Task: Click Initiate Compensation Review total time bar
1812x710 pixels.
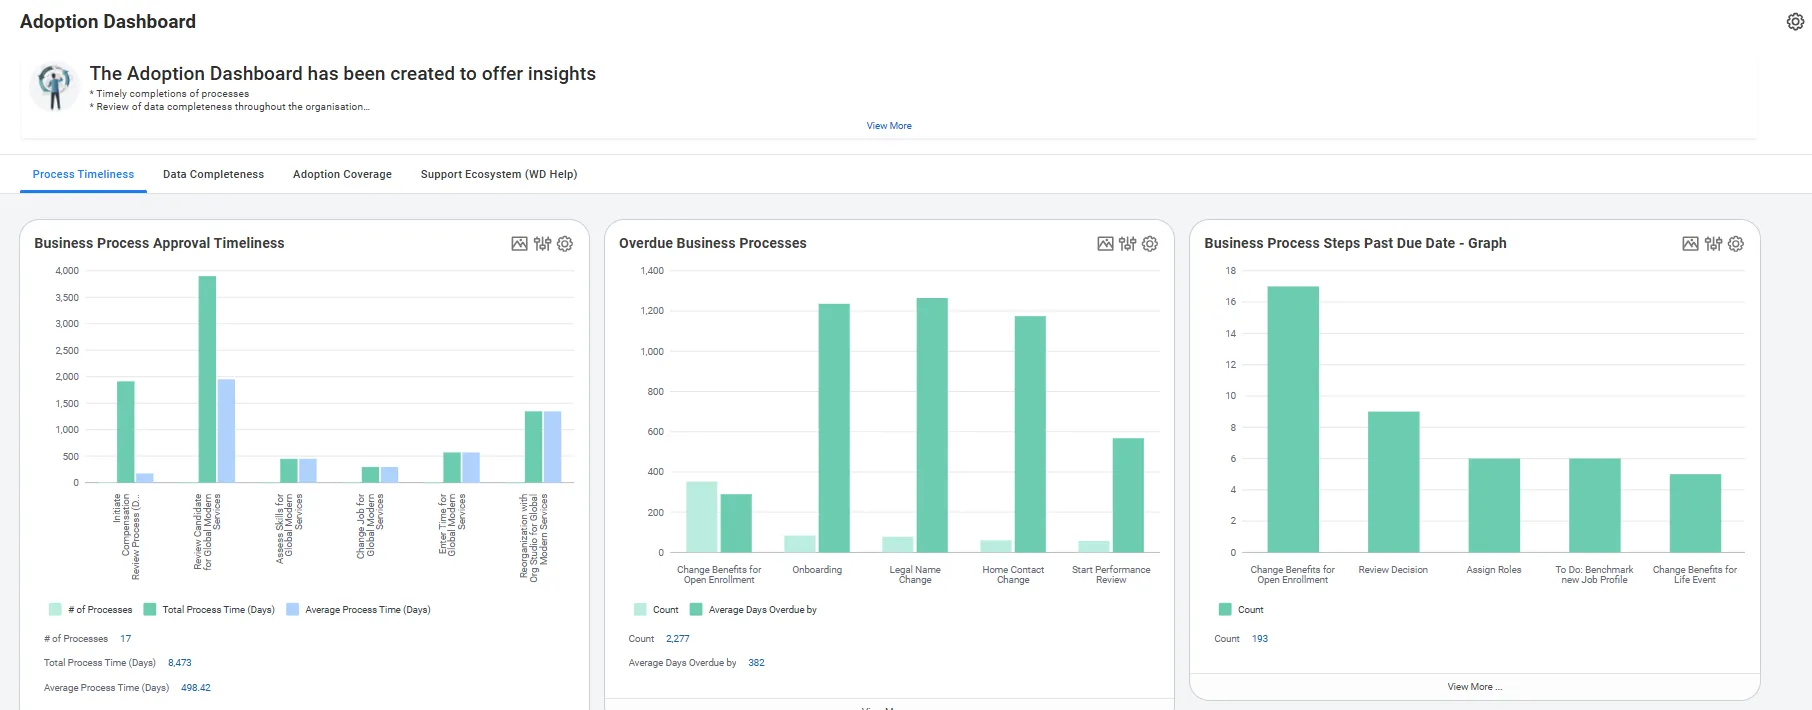Action: click(x=126, y=432)
